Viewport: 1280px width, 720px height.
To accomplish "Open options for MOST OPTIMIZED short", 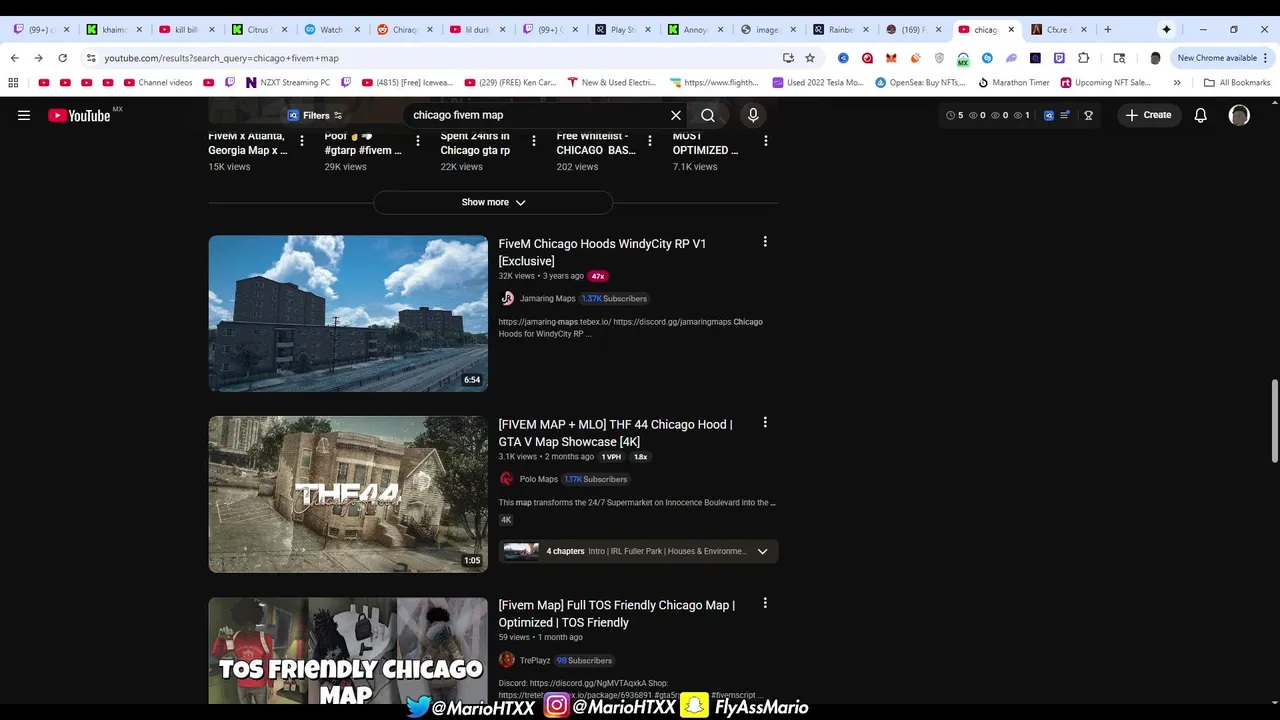I will click(x=766, y=142).
